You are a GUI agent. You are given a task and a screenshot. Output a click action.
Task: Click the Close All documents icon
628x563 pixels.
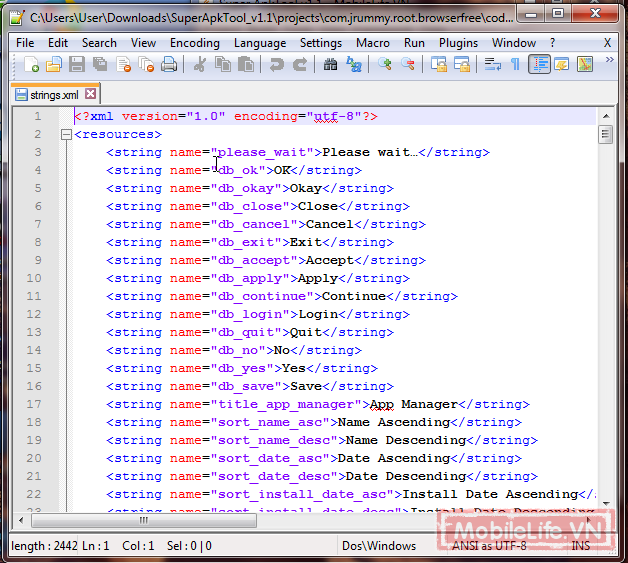tap(146, 64)
